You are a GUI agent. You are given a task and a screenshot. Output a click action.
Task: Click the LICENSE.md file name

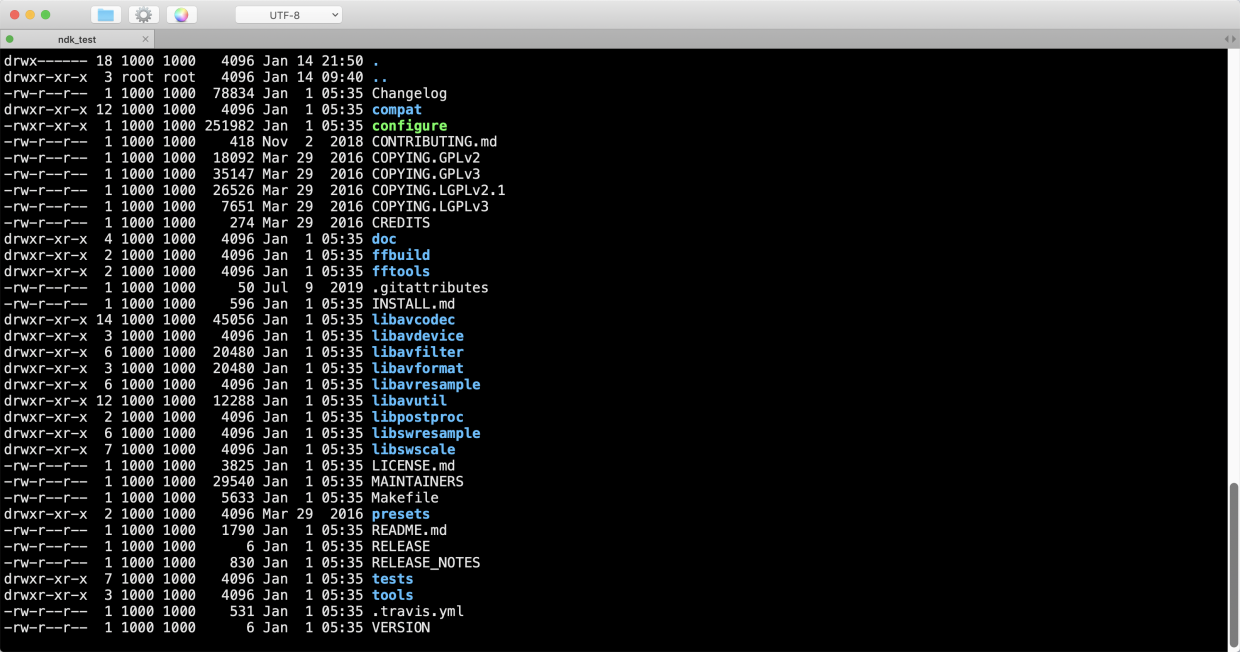413,465
